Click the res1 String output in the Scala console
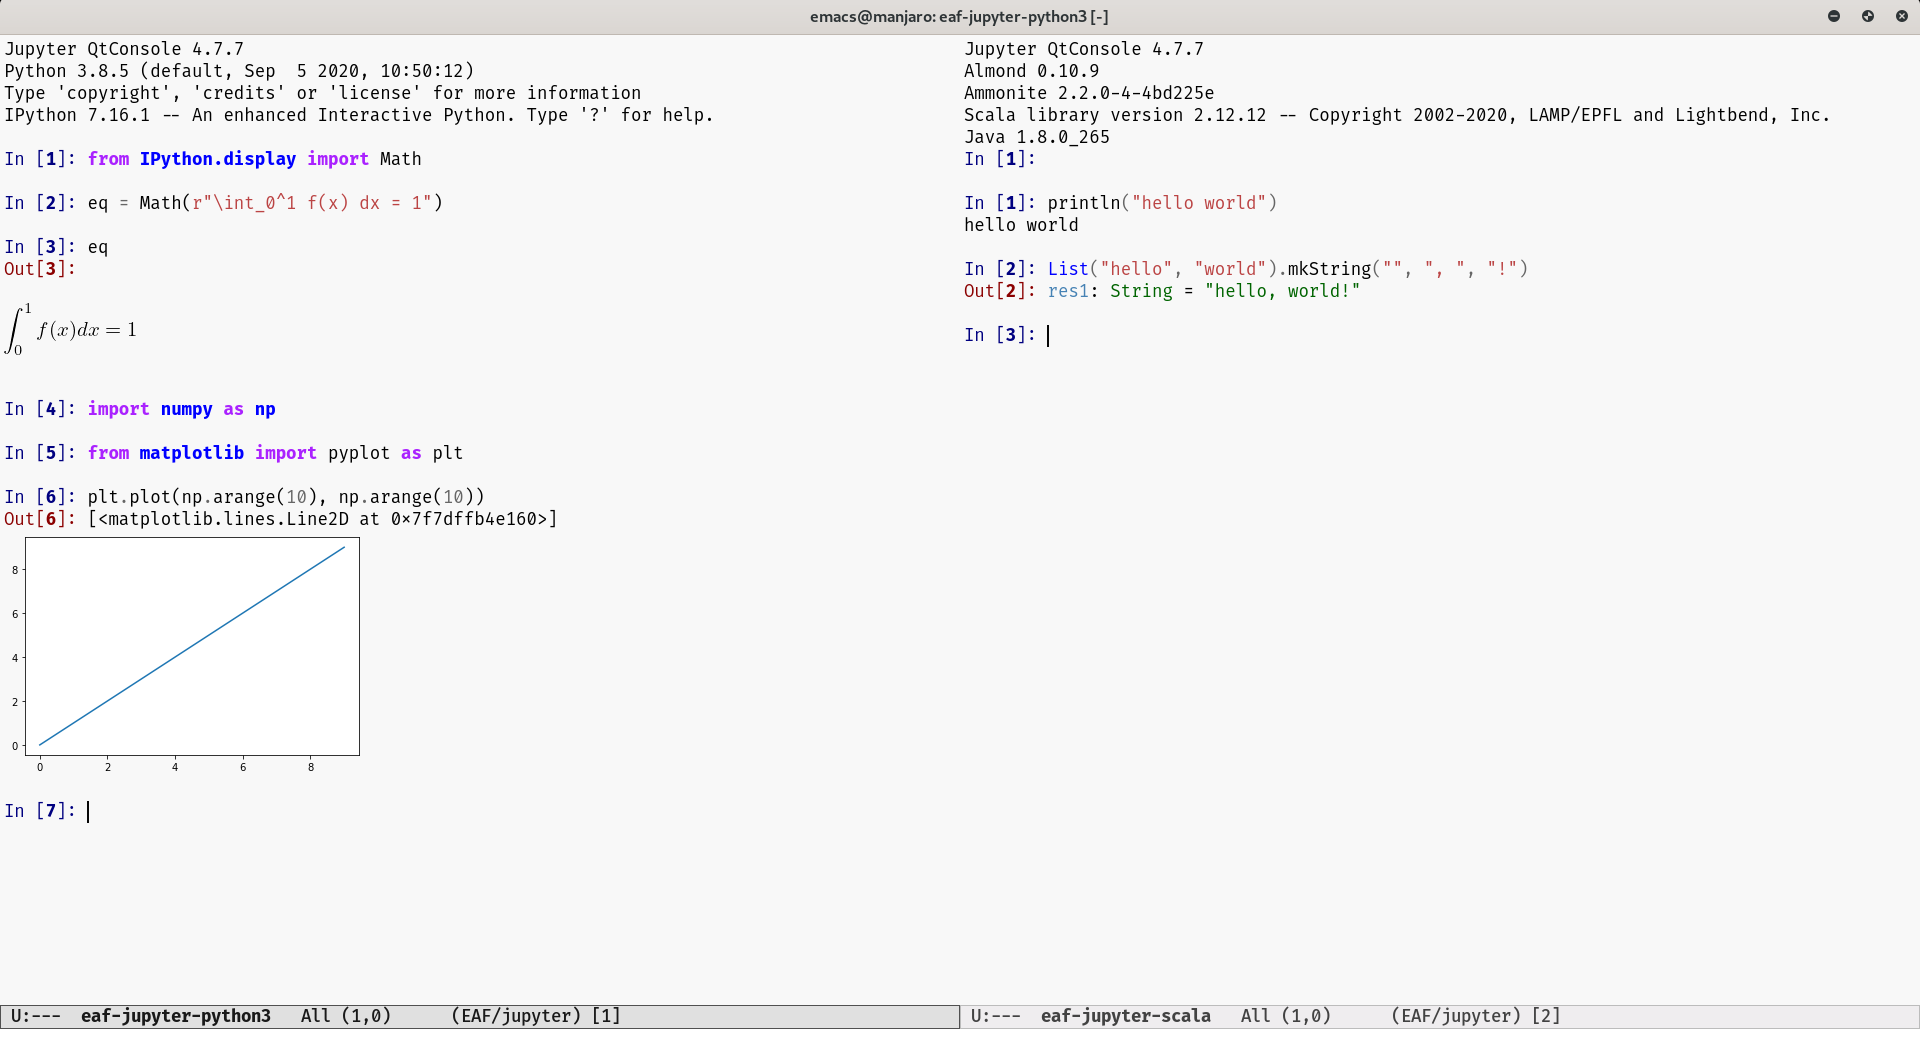This screenshot has width=1920, height=1051. tap(1203, 291)
